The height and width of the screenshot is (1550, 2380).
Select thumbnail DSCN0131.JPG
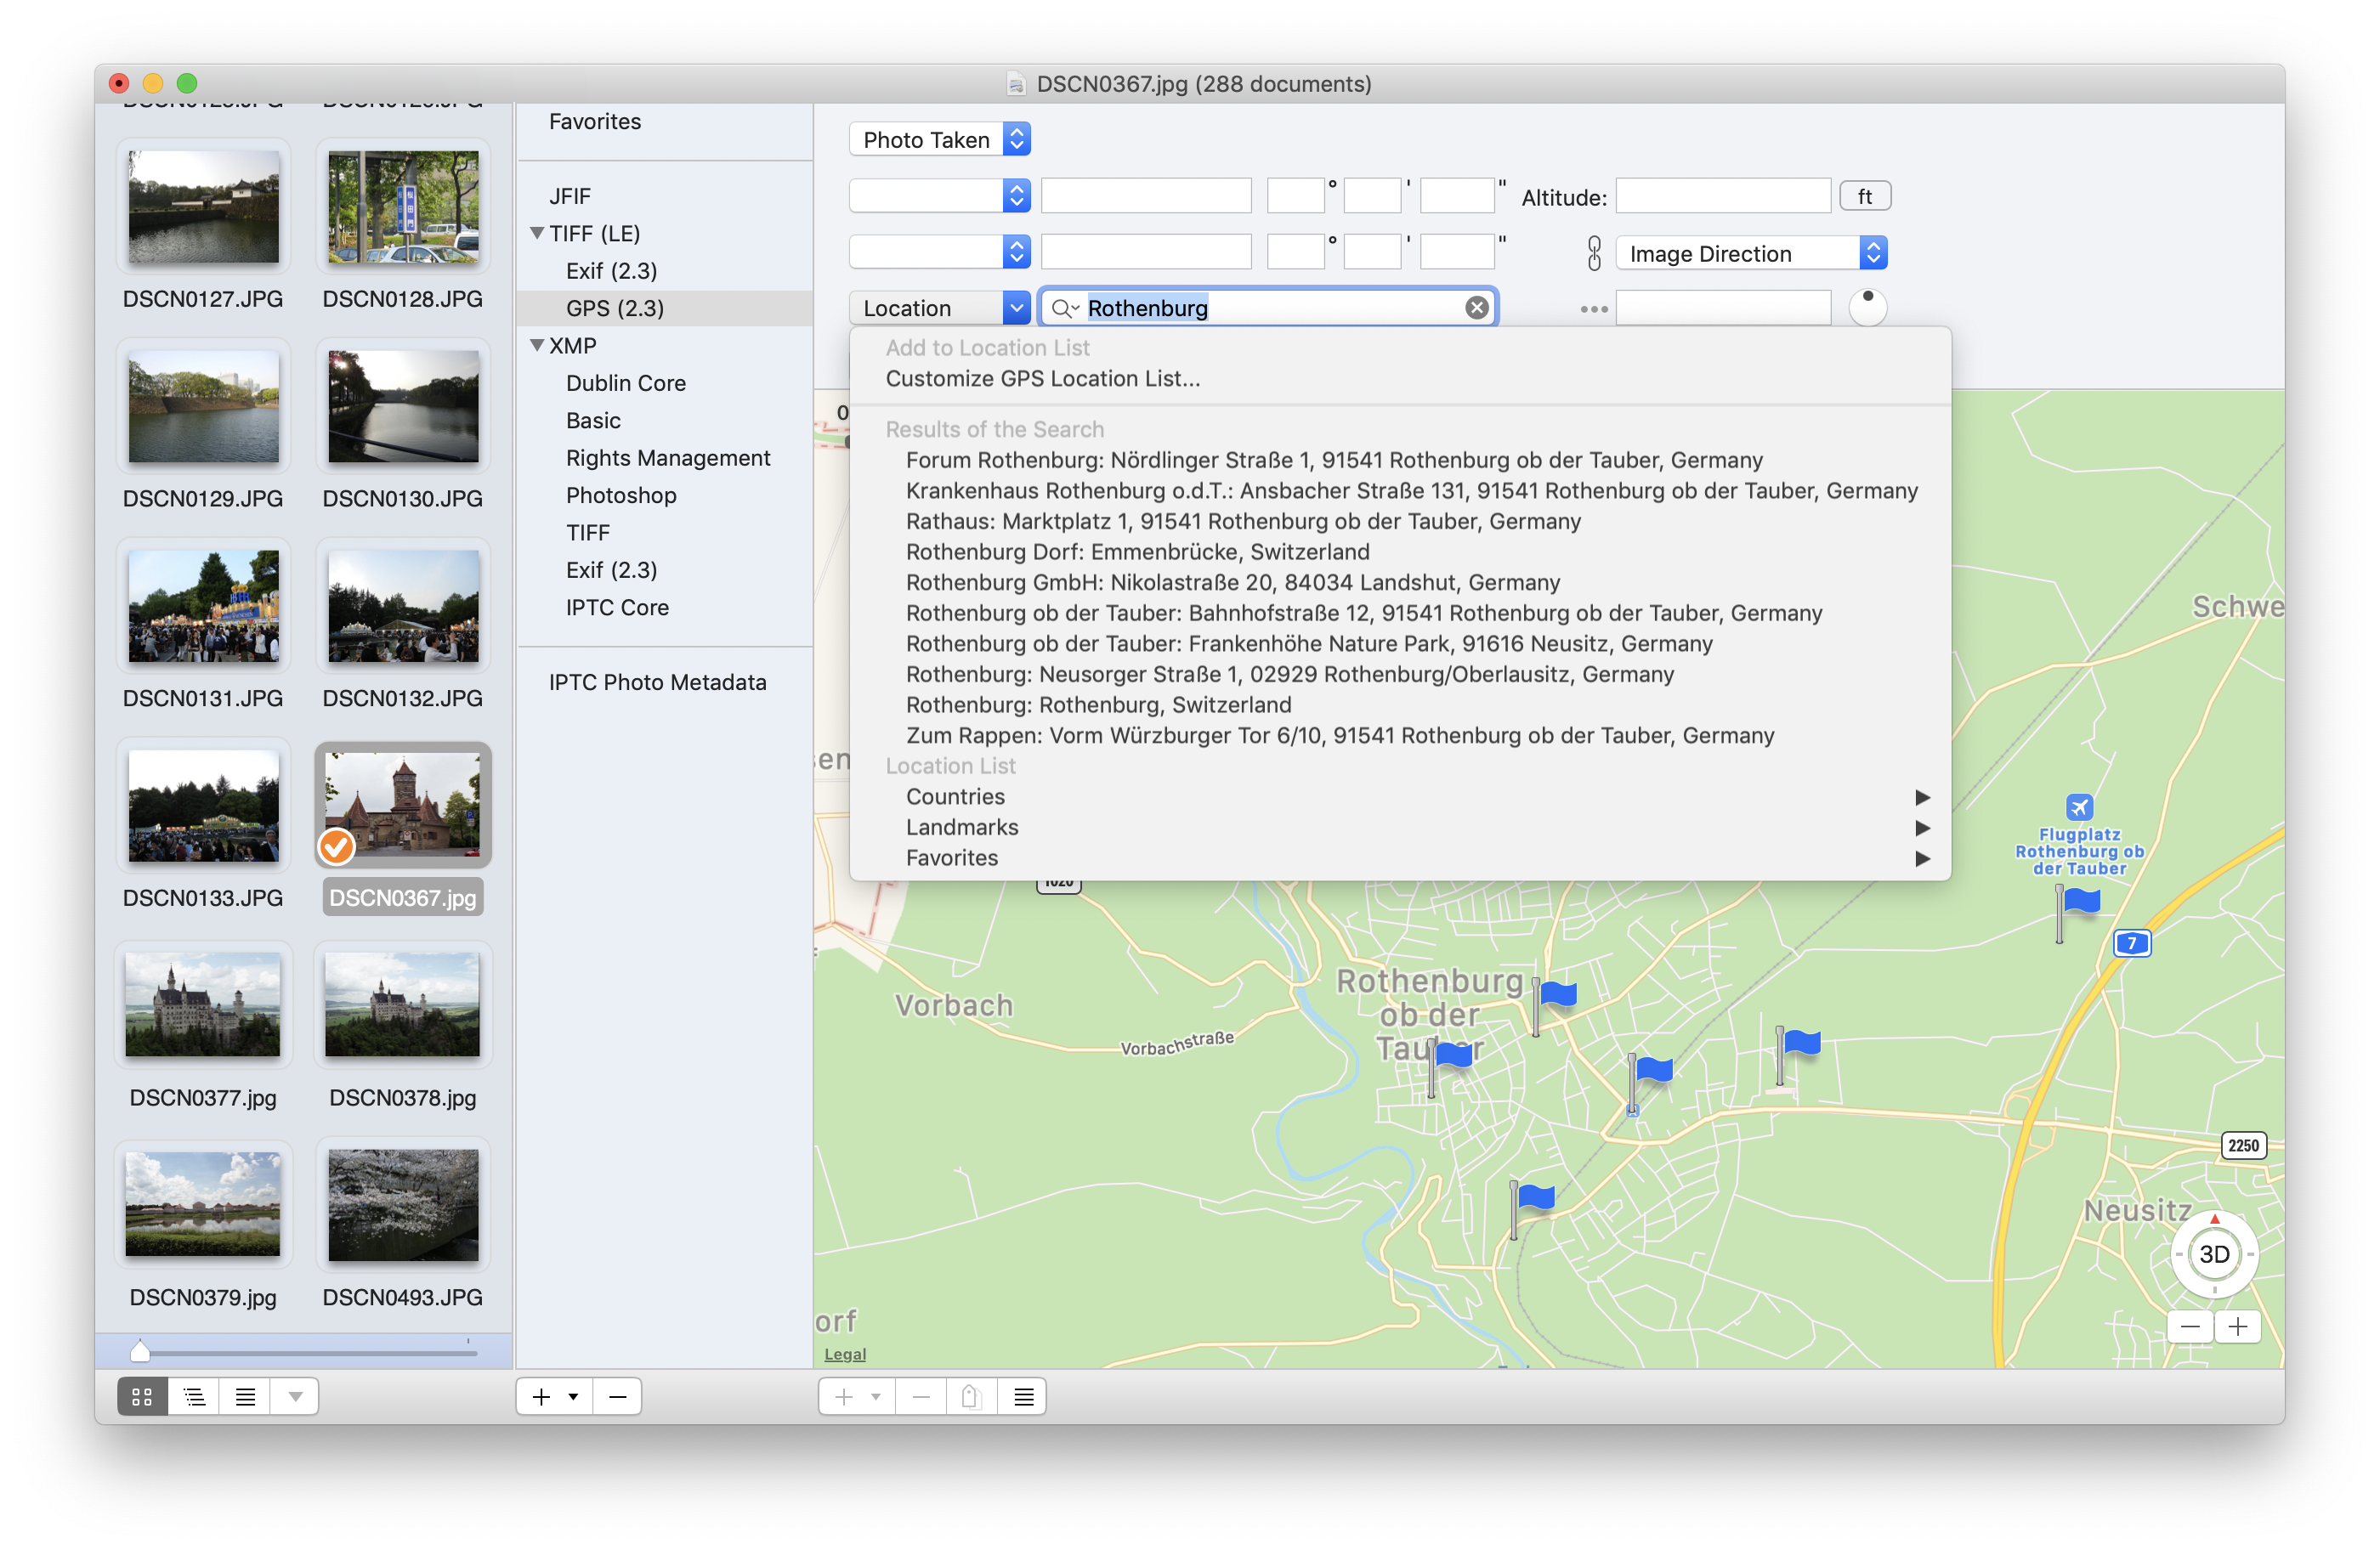coord(203,606)
